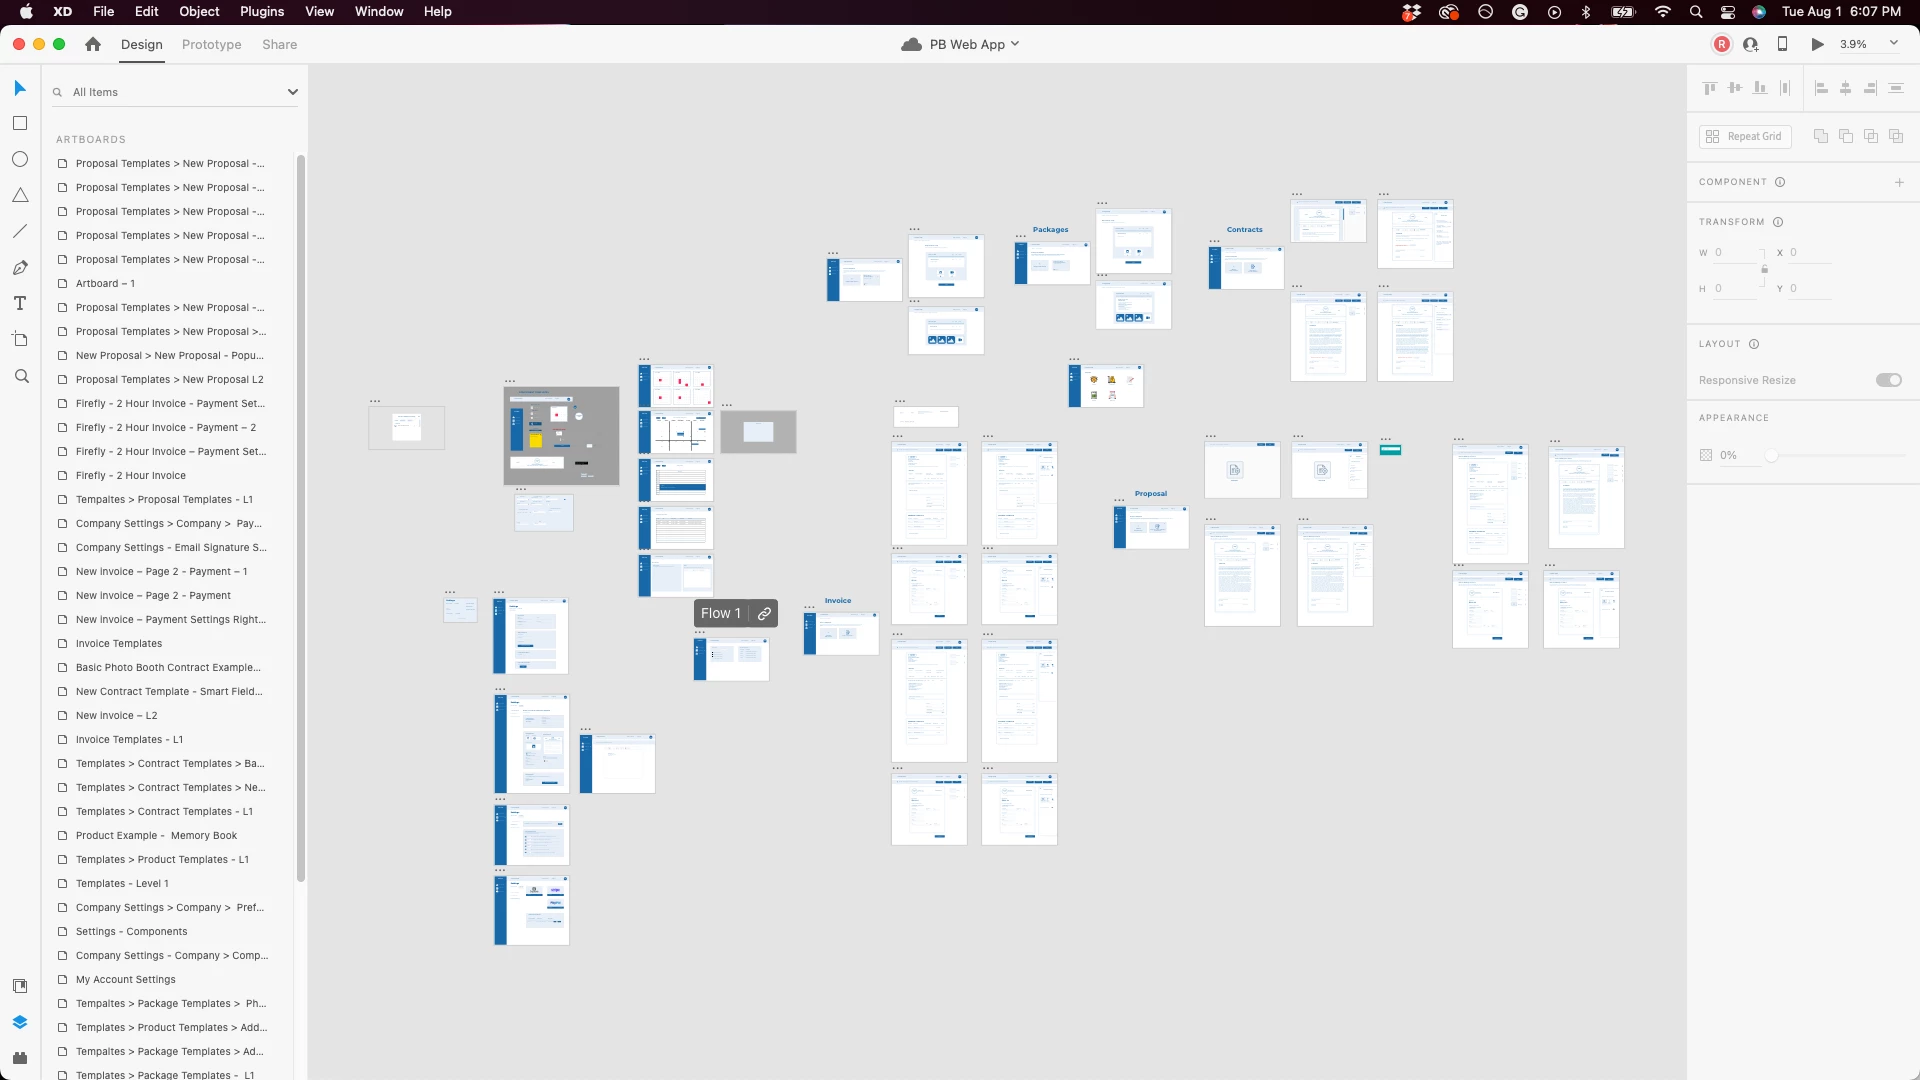Open the zoom level dropdown chevron
The width and height of the screenshot is (1920, 1080).
[x=1893, y=43]
